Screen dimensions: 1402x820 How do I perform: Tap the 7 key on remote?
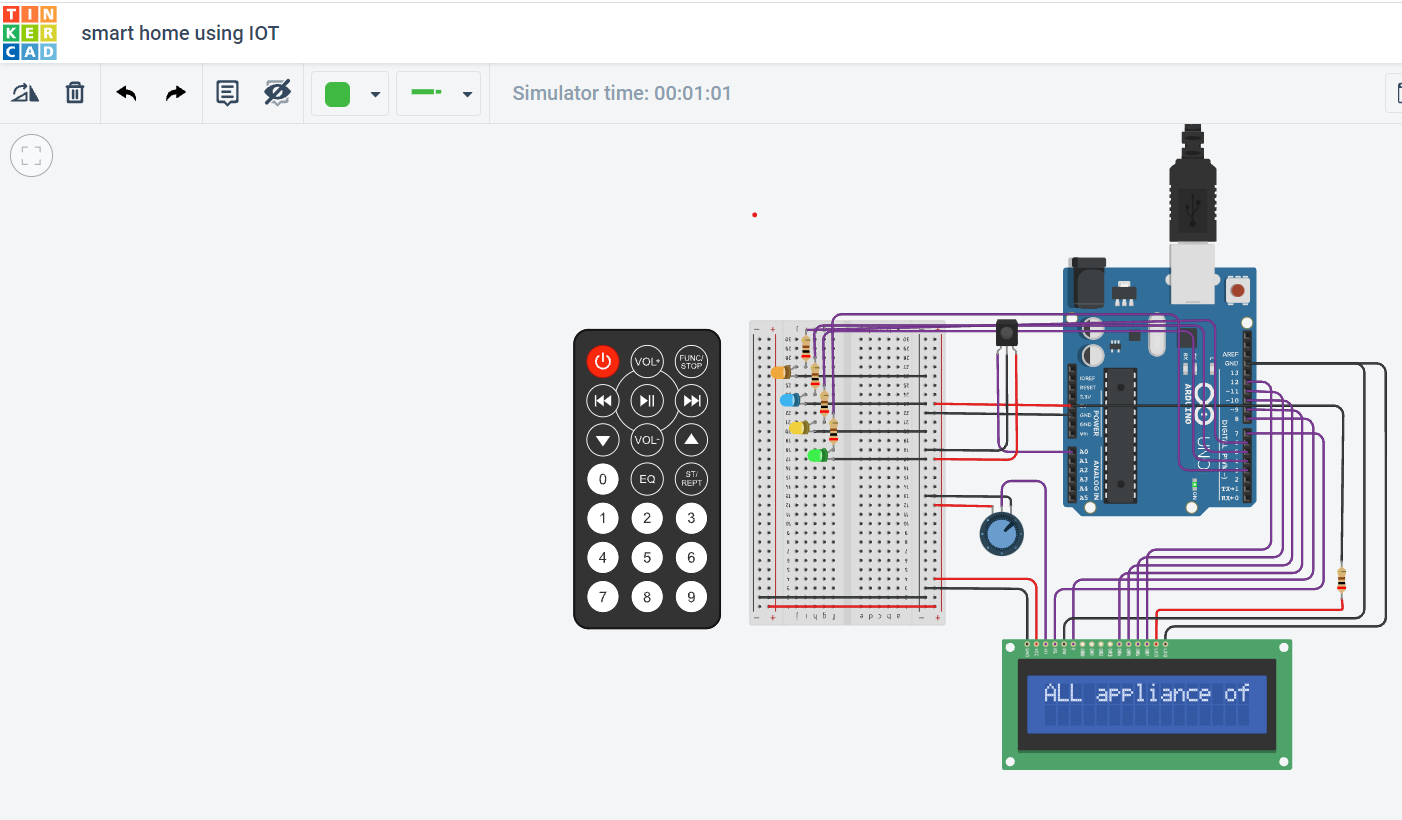602,597
